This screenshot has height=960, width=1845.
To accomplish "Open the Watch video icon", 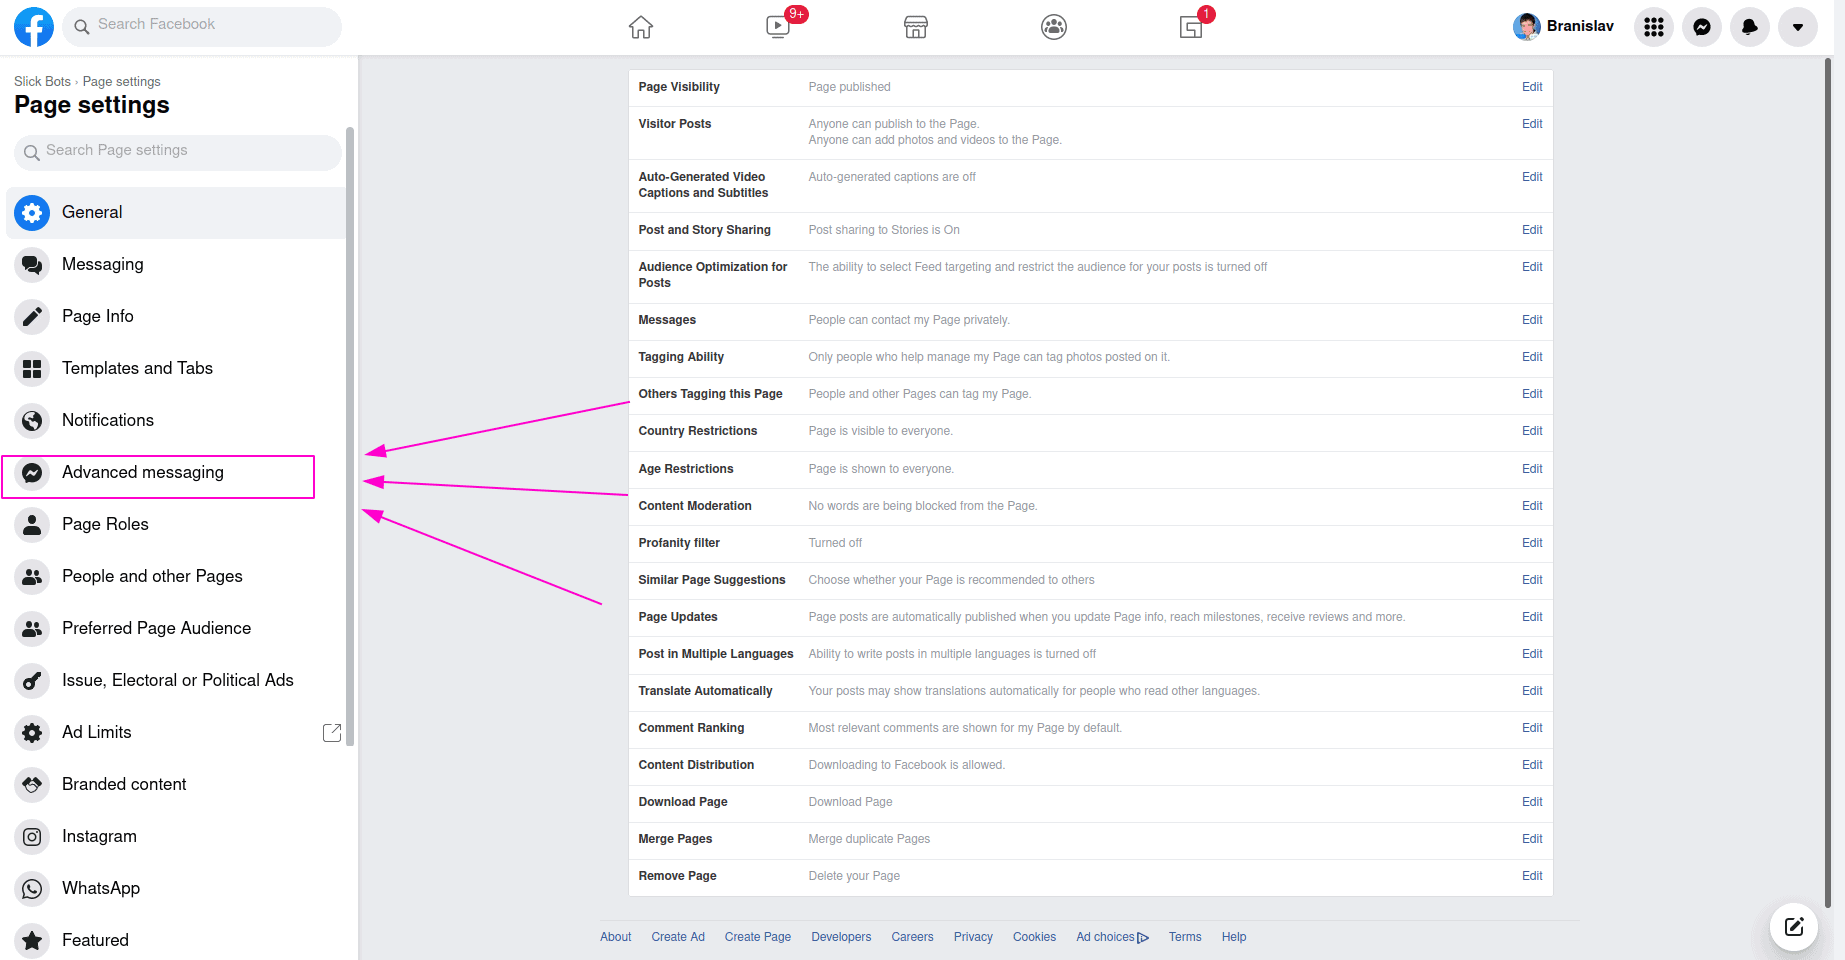I will pyautogui.click(x=778, y=27).
